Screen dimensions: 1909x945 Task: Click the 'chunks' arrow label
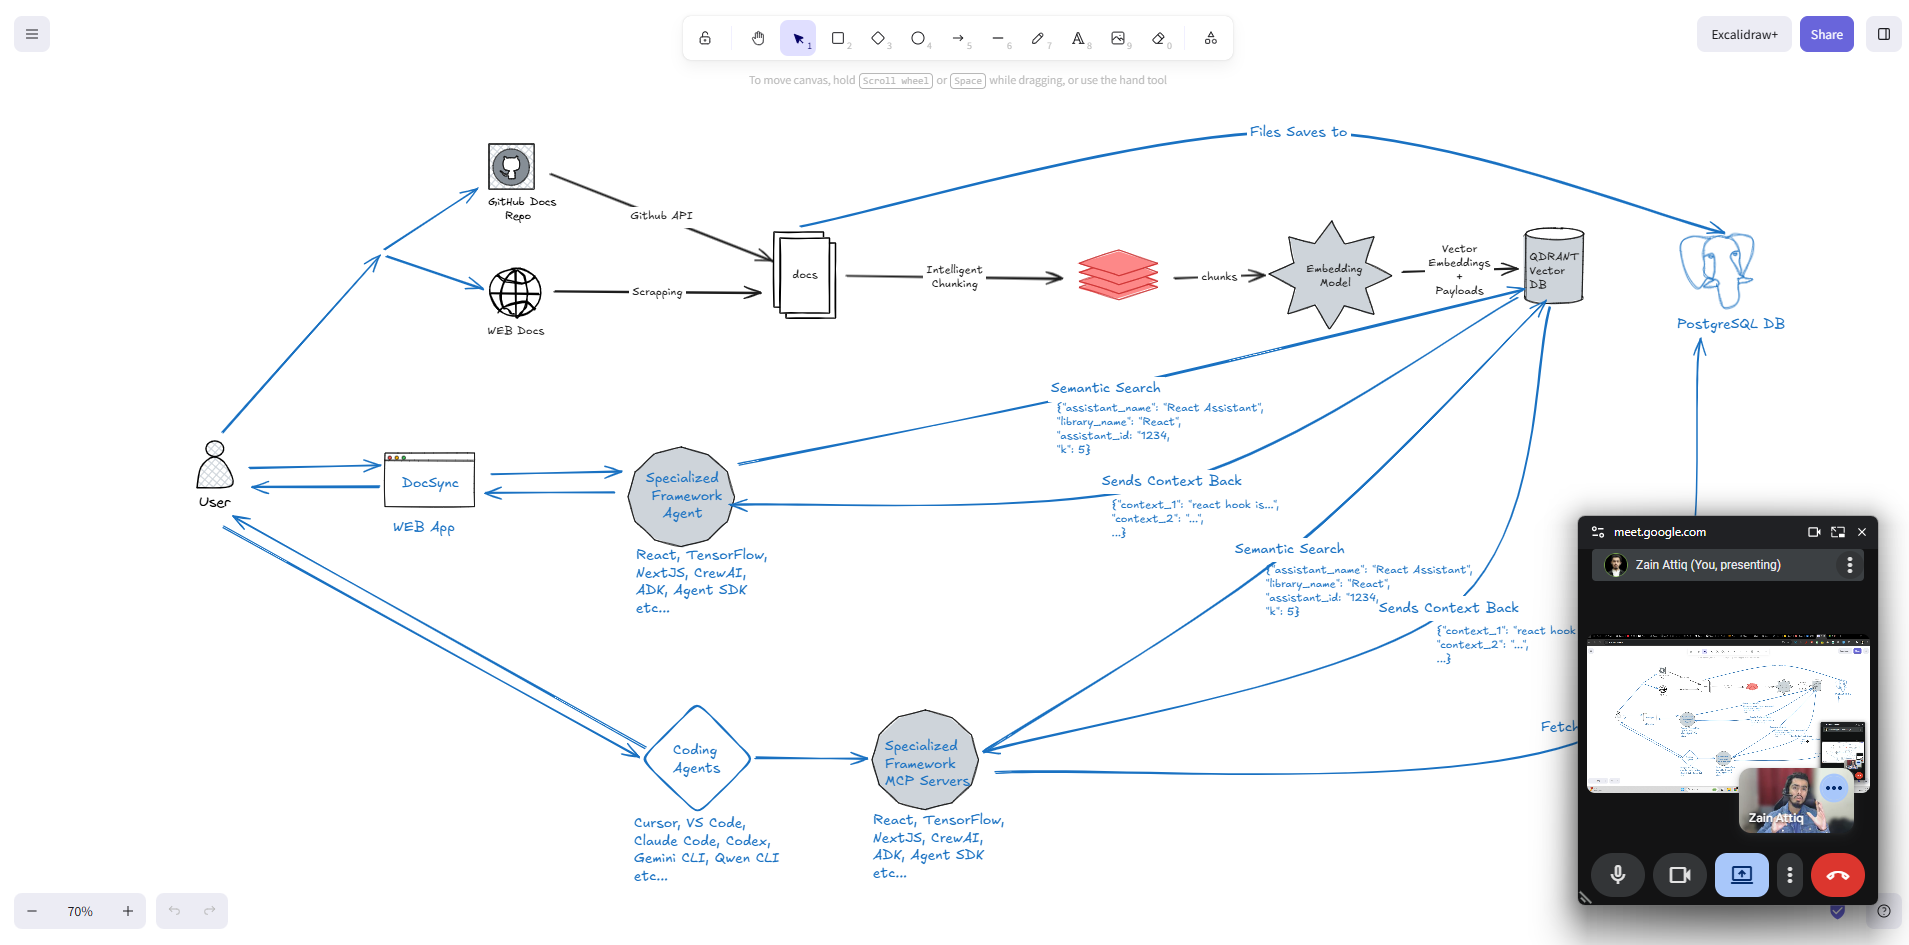coord(1219,277)
